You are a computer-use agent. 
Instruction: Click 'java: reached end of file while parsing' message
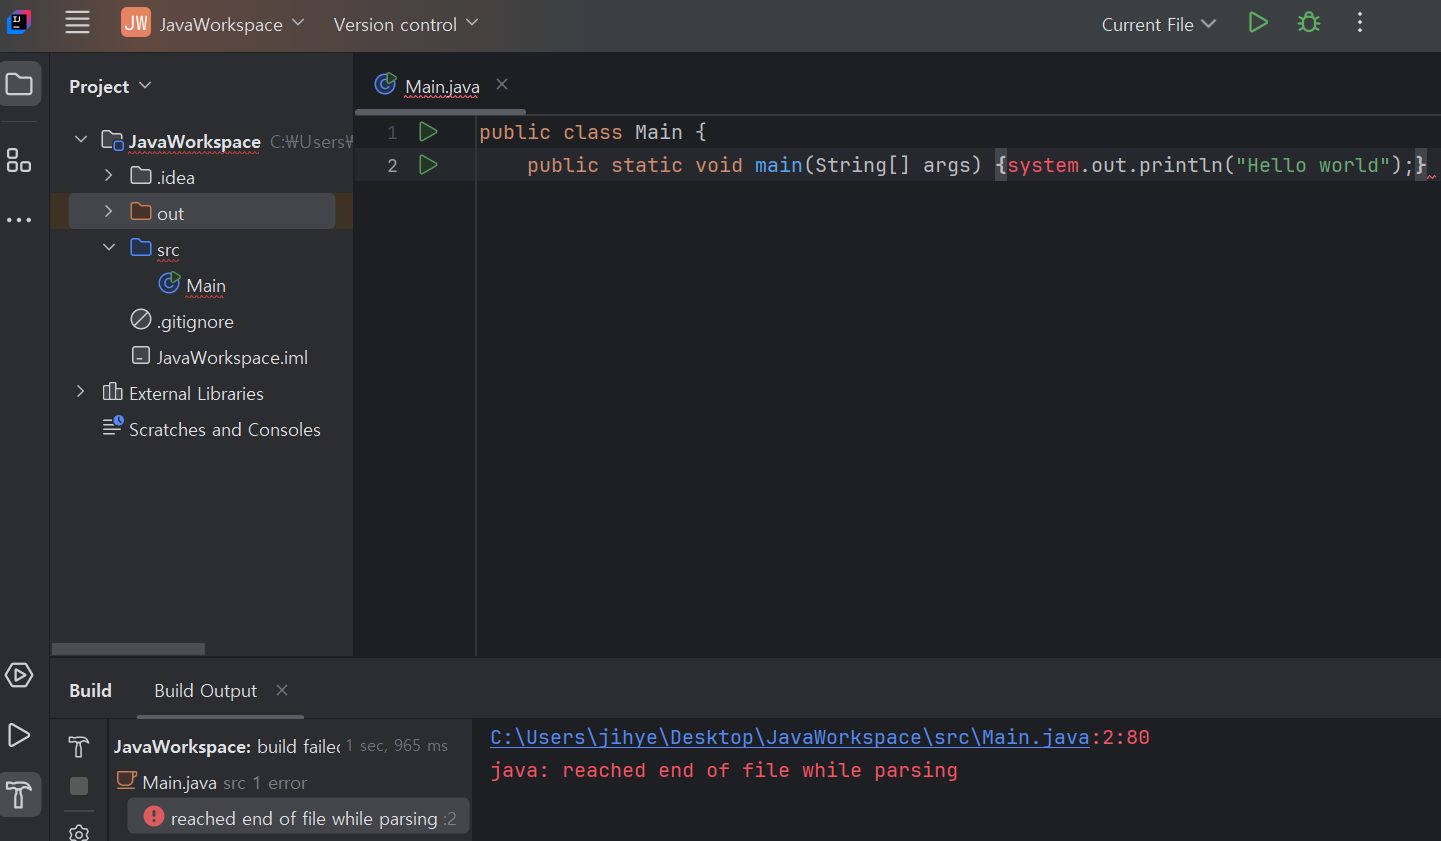click(x=724, y=770)
